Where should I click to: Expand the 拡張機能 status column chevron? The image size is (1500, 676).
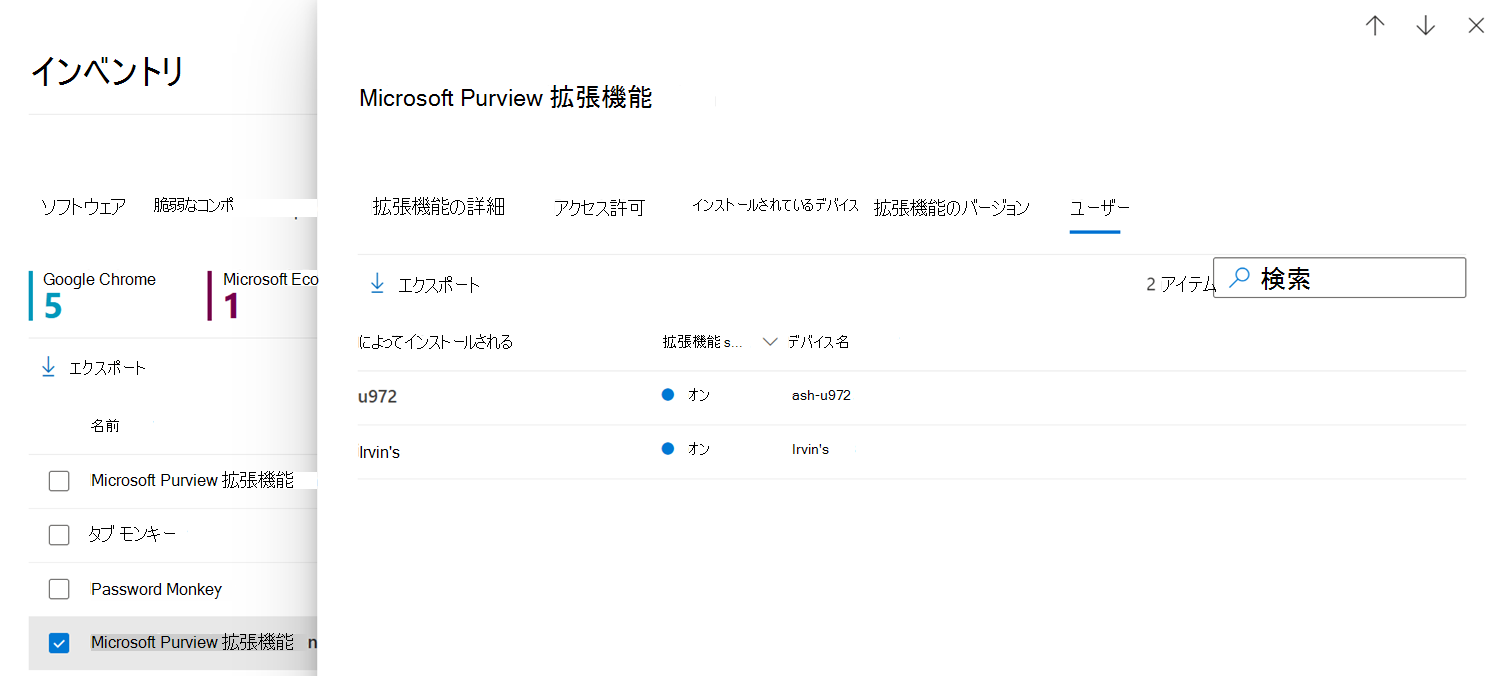tap(769, 342)
